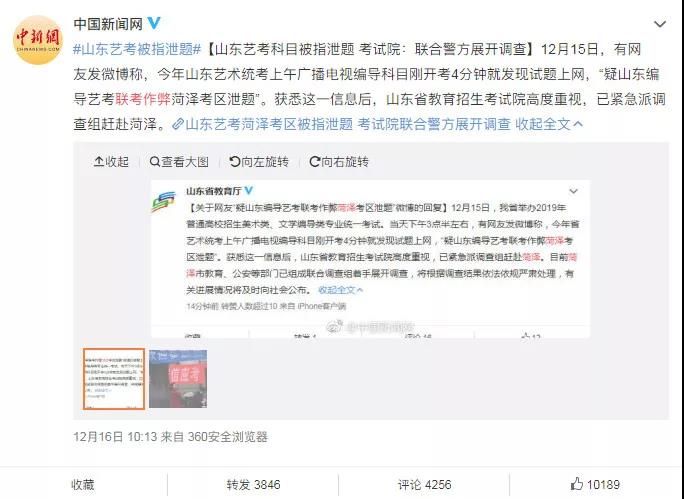Rotate image left with 向左旋转

(x=259, y=162)
